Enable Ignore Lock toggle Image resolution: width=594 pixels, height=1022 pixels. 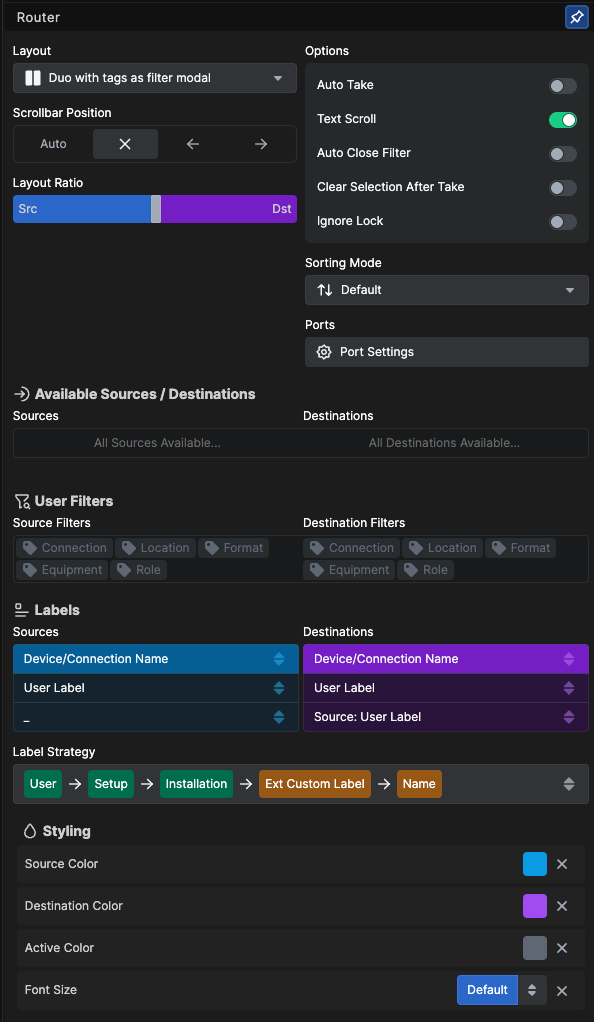coord(563,222)
